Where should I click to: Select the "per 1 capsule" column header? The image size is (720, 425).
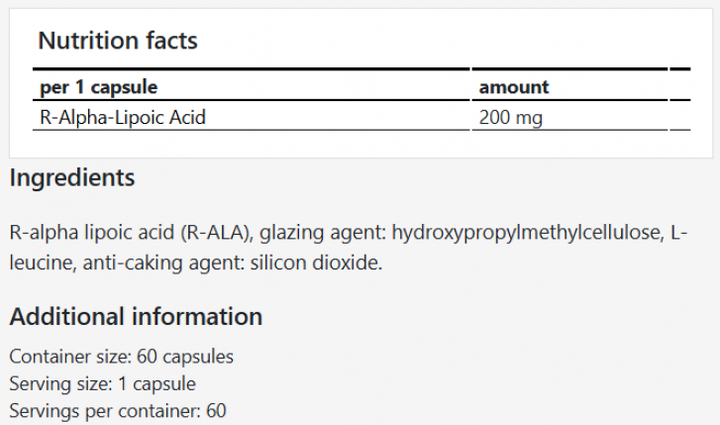[98, 87]
